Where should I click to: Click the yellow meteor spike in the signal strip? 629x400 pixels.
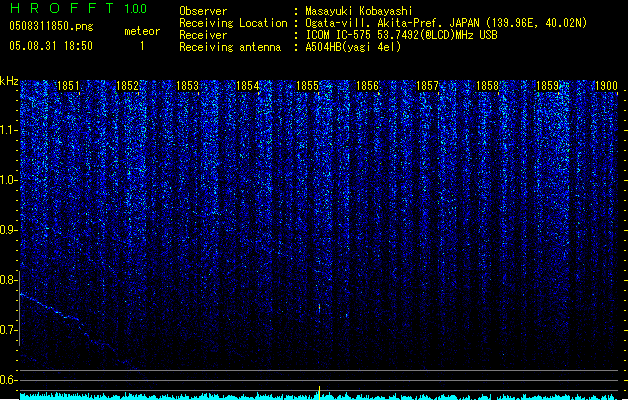[x=319, y=393]
